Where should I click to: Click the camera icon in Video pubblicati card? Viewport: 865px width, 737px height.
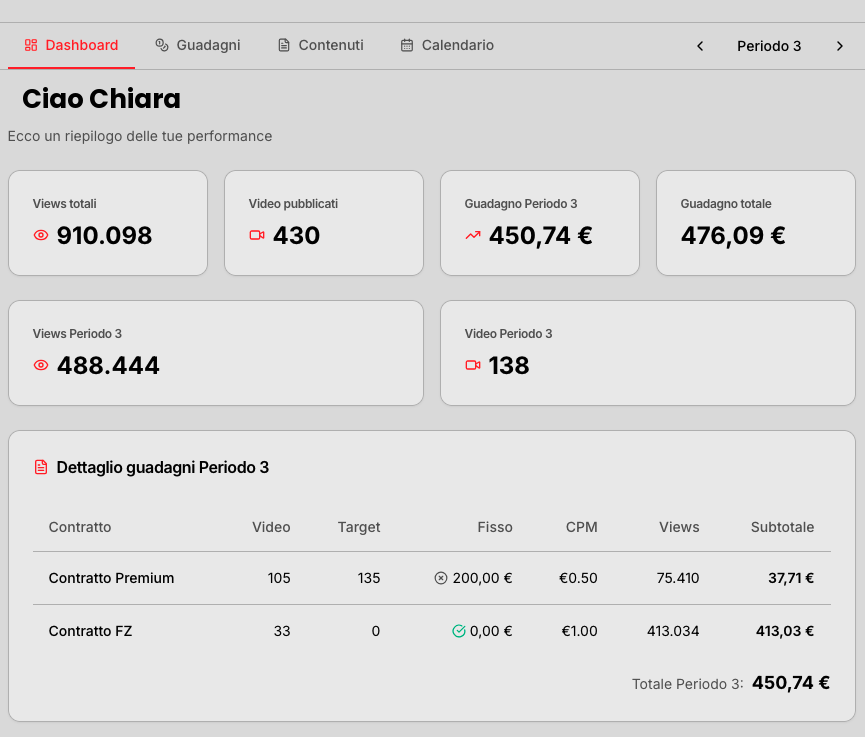[257, 236]
